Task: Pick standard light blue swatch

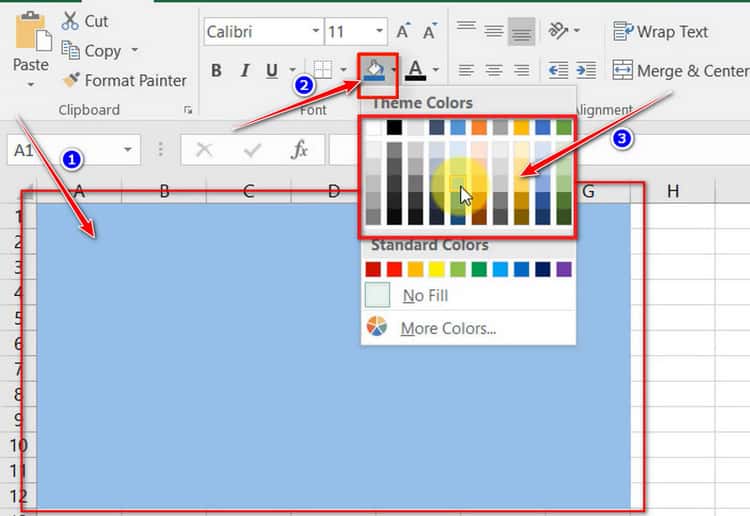Action: [500, 269]
